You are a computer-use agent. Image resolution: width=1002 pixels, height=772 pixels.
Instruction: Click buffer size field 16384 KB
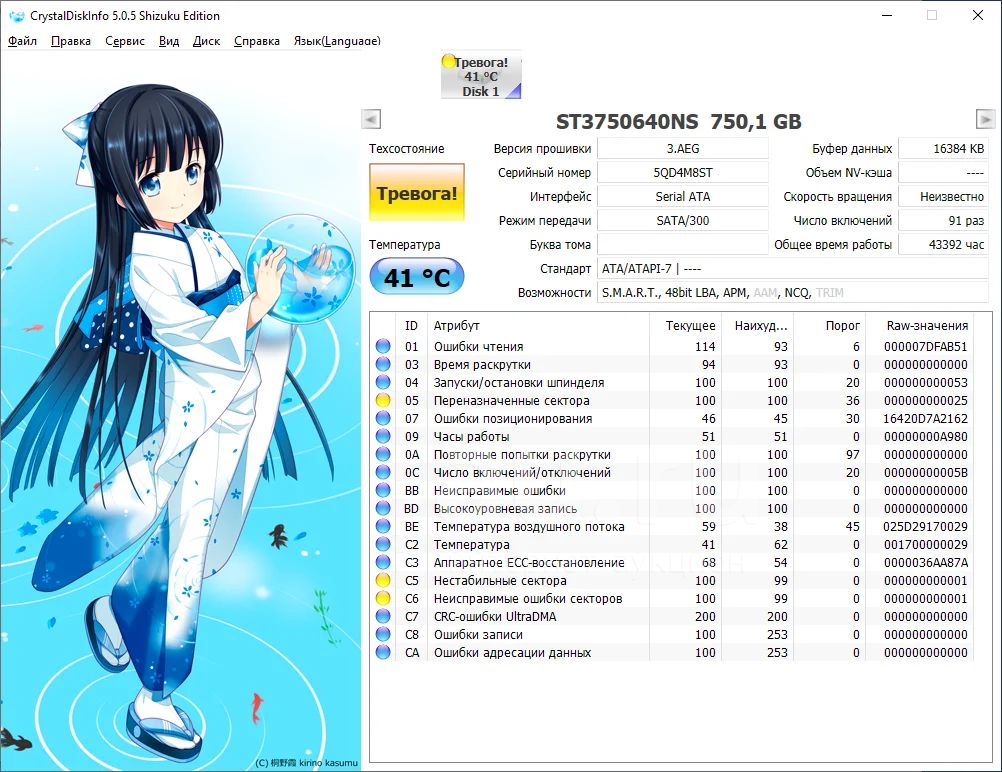click(x=943, y=148)
